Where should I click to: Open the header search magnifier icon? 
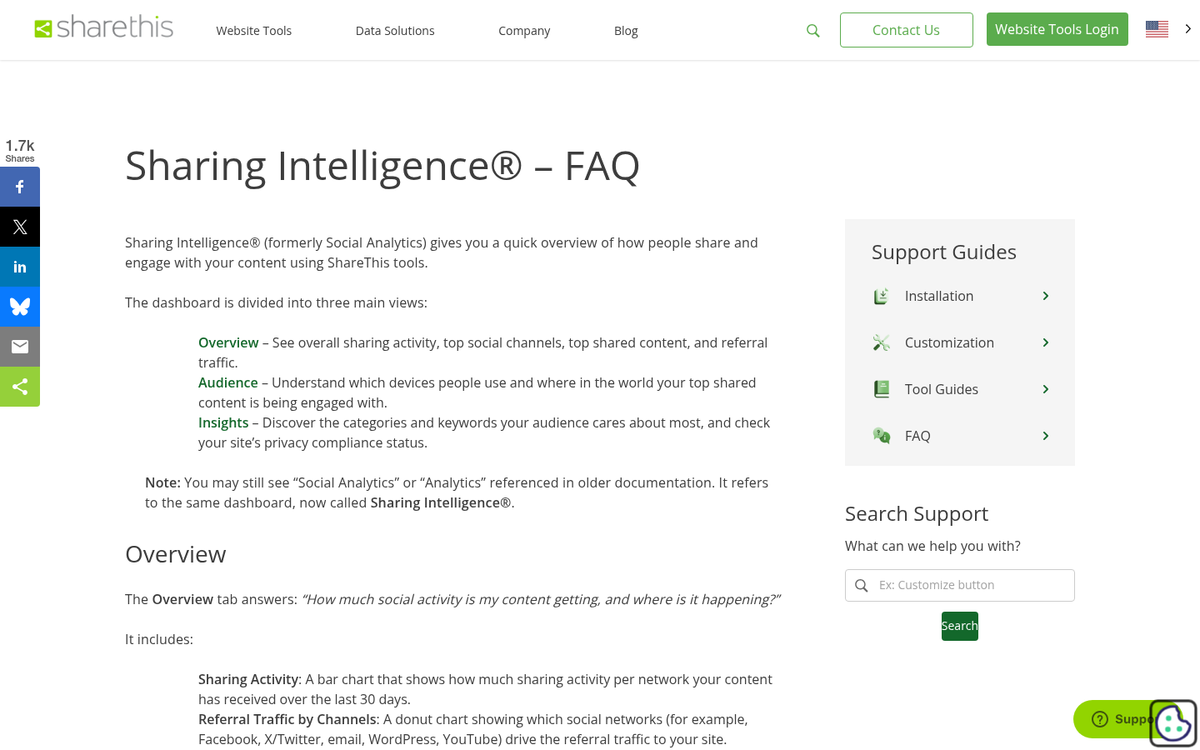(813, 31)
